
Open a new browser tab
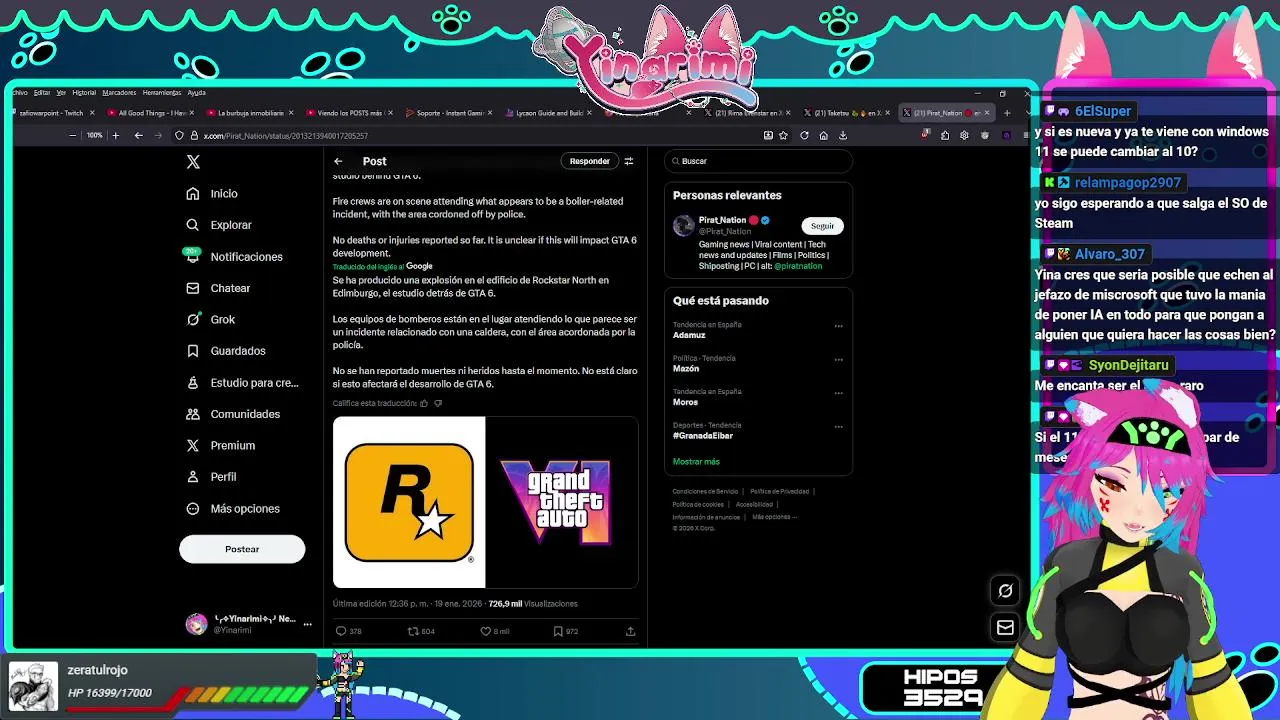[1007, 113]
